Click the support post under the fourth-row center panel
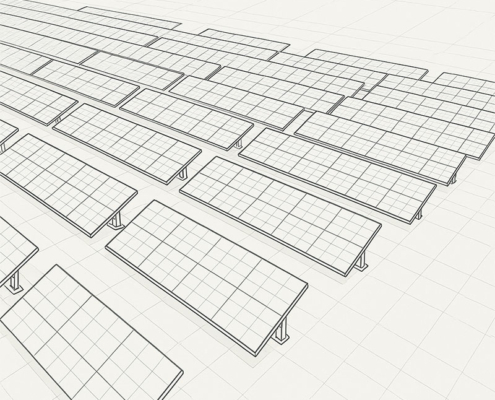Image resolution: width=495 pixels, height=400 pixels. coord(238,144)
